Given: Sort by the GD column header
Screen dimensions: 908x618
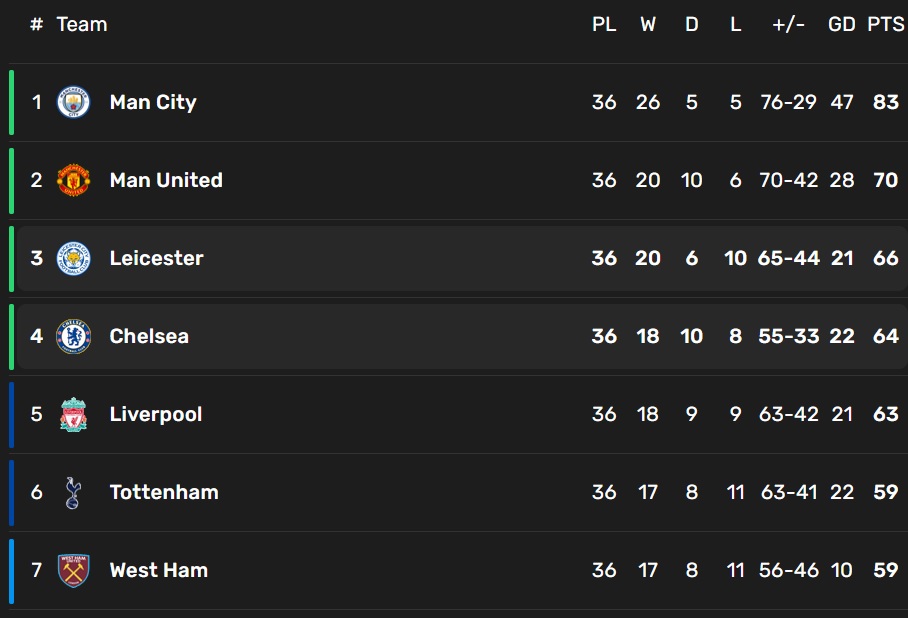Looking at the screenshot, I should click(x=842, y=24).
